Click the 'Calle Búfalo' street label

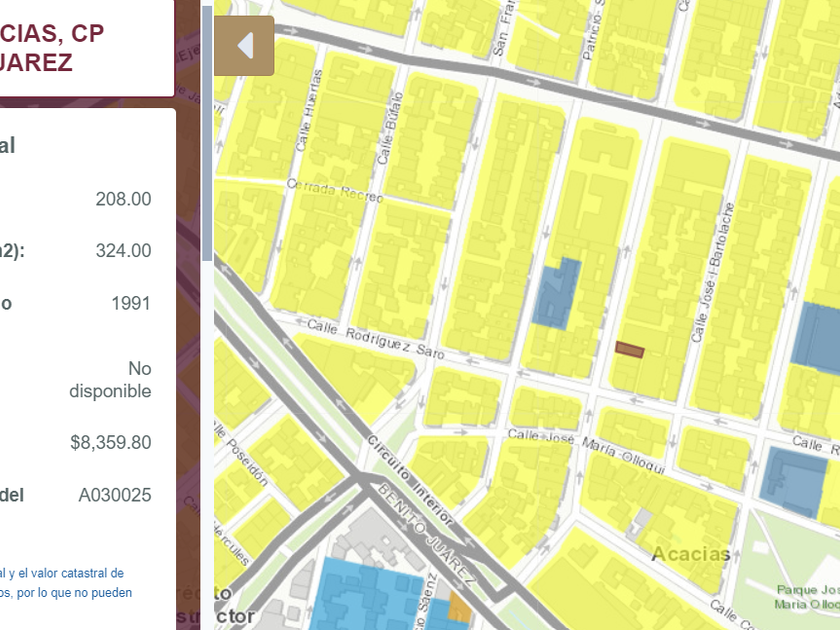[x=390, y=129]
